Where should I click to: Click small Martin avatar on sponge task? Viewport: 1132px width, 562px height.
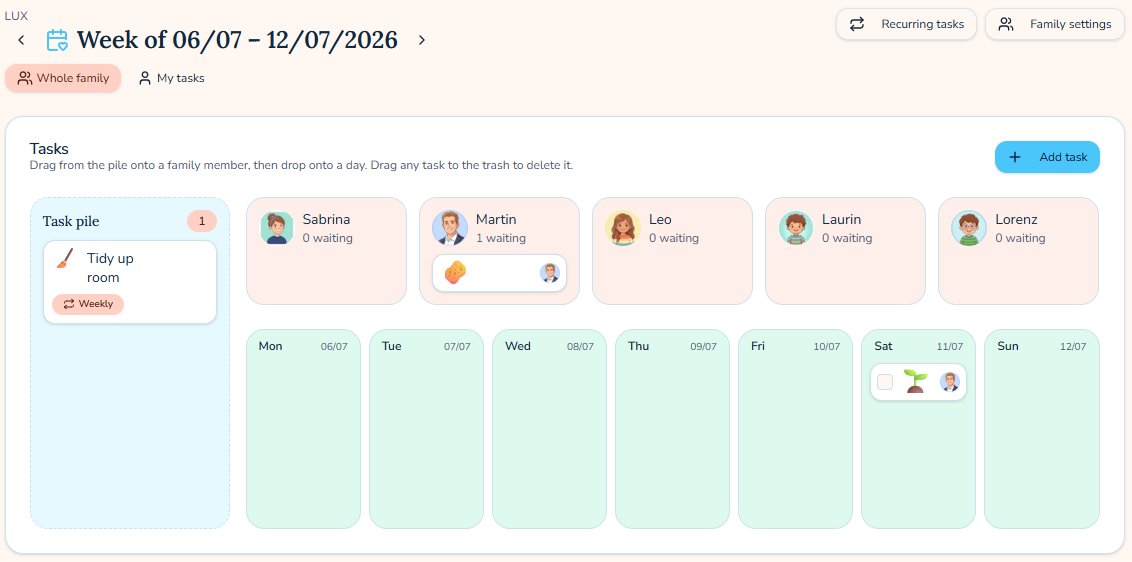point(550,273)
